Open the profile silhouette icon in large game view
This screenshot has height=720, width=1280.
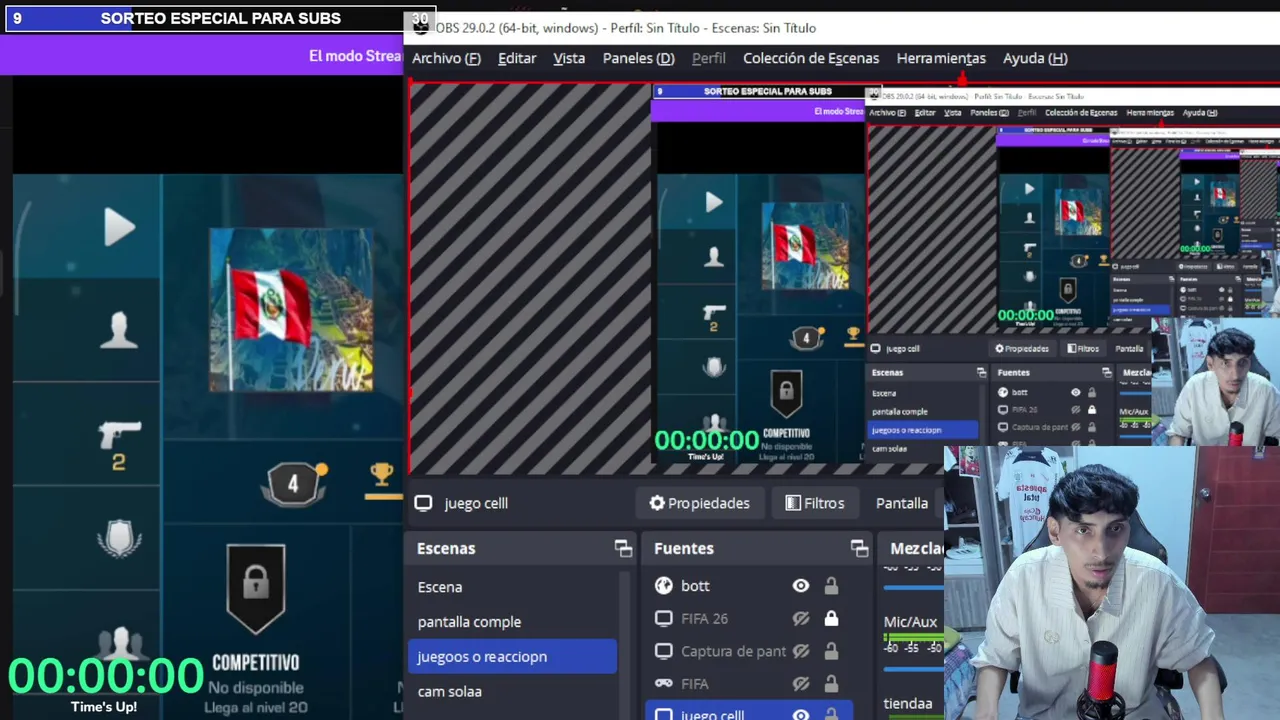(119, 329)
